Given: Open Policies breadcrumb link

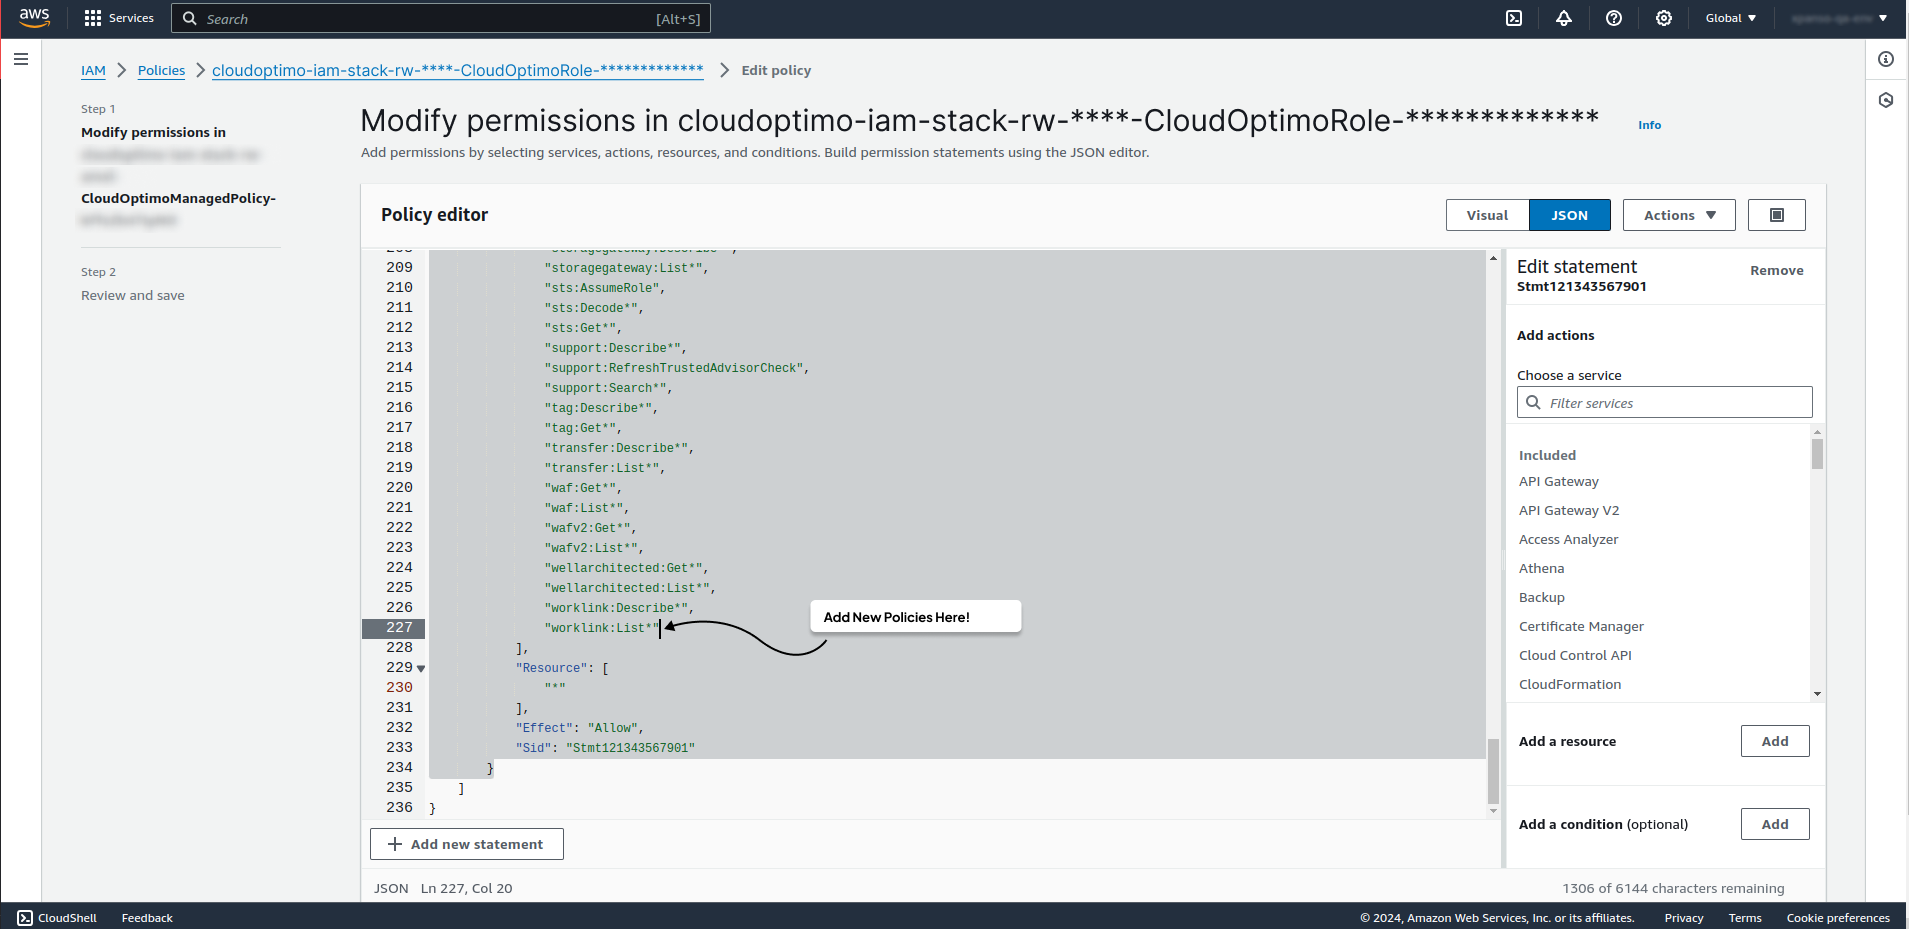Looking at the screenshot, I should point(161,70).
